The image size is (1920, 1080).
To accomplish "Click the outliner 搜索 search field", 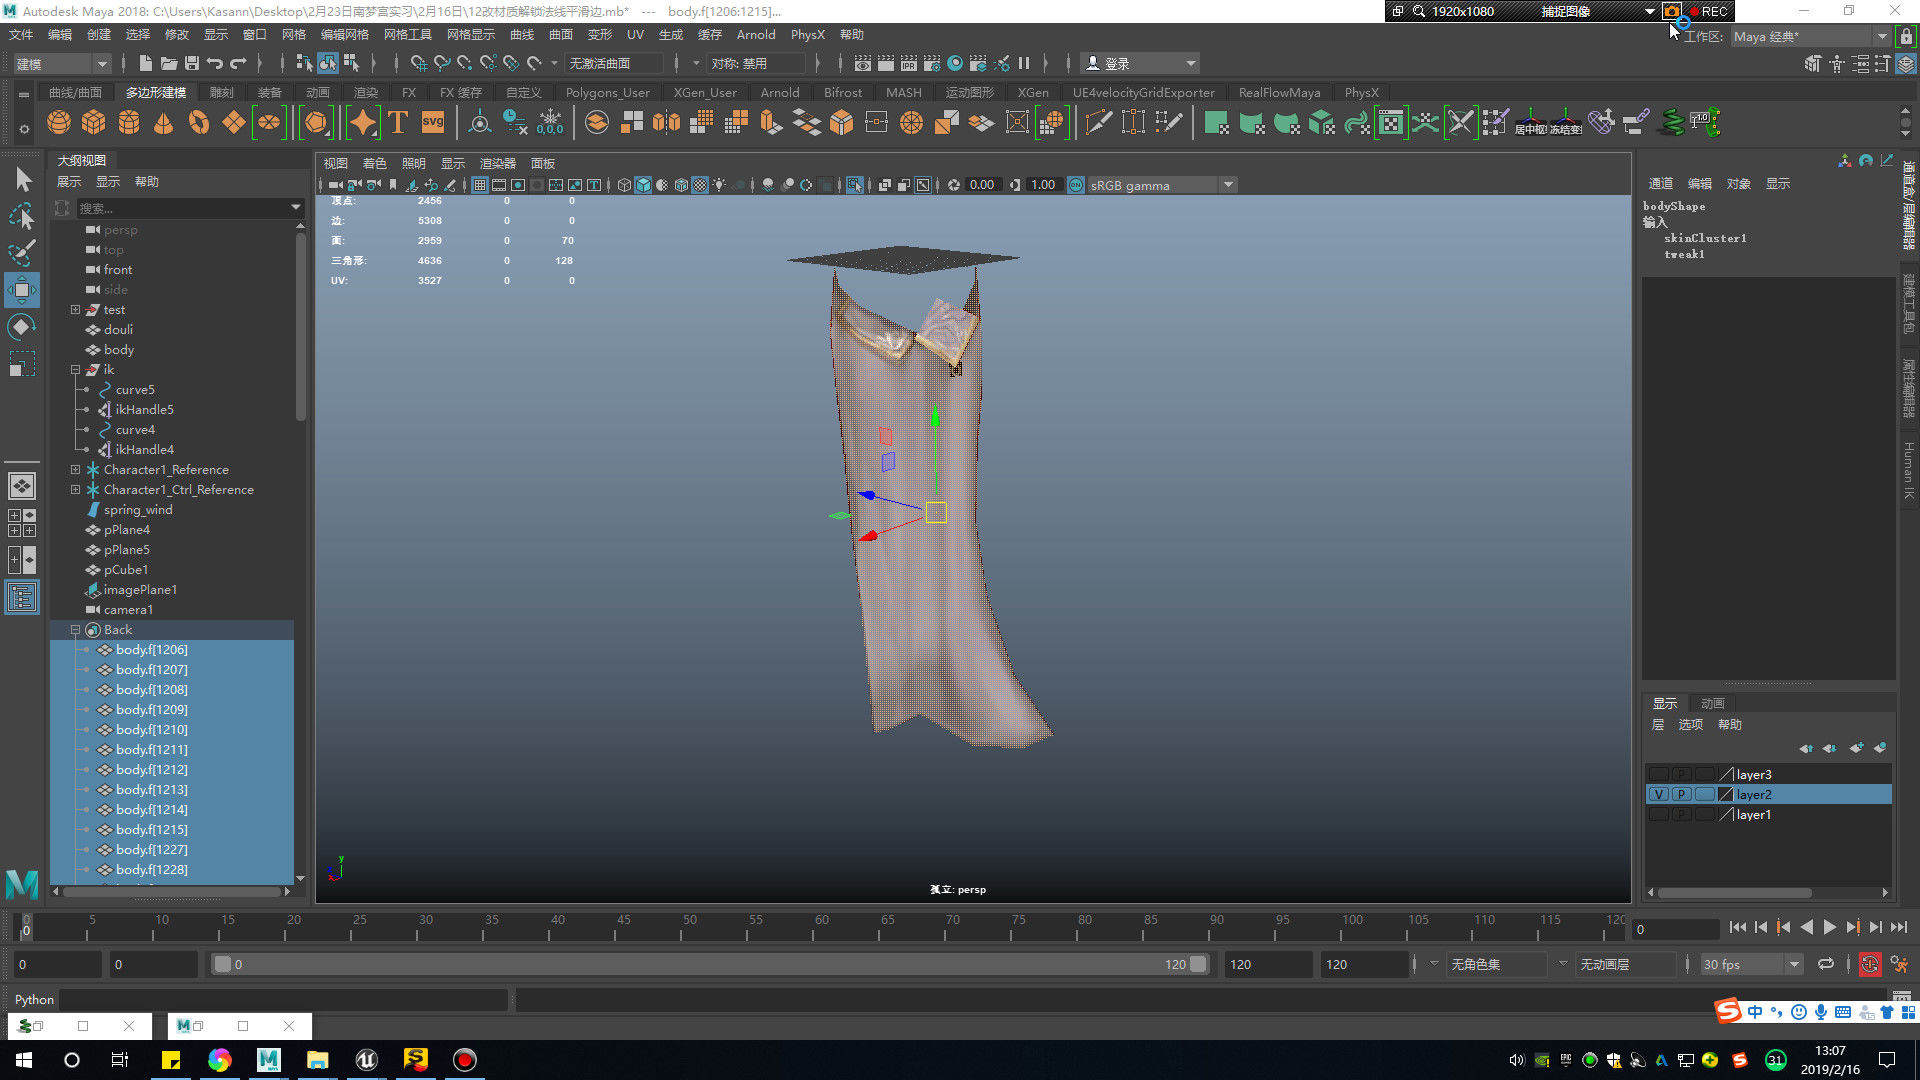I will 190,208.
